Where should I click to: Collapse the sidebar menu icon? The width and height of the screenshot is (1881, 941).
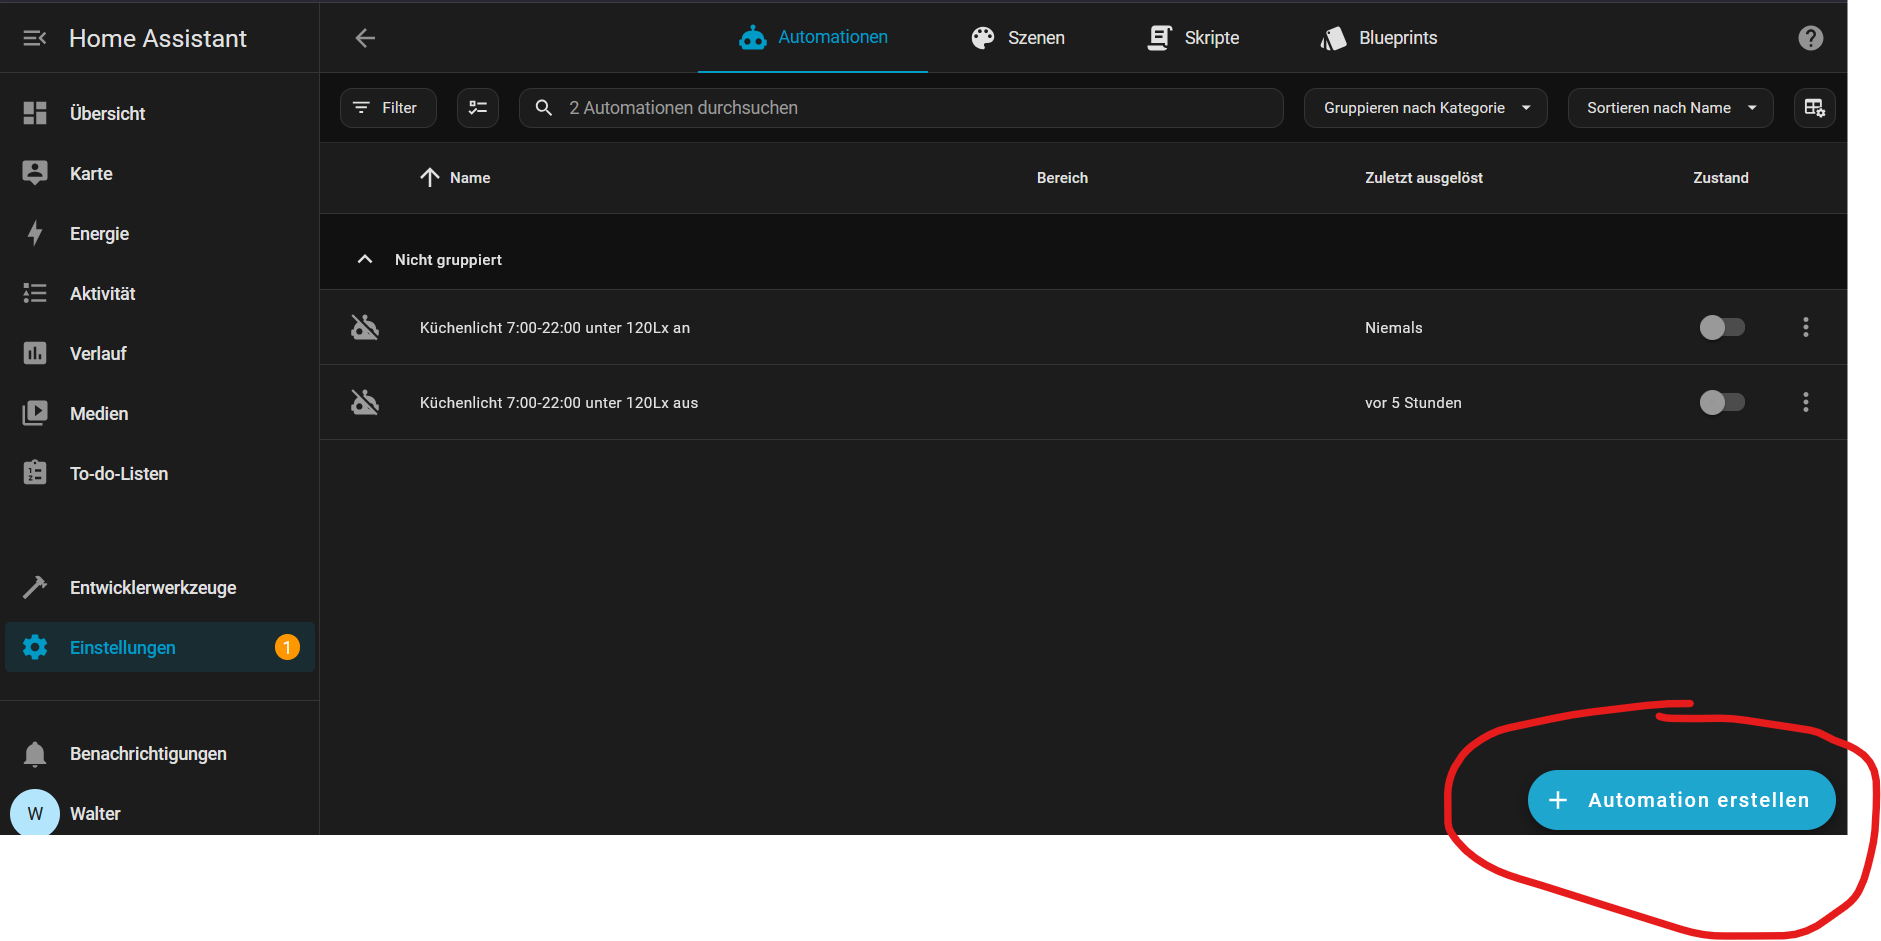[35, 38]
